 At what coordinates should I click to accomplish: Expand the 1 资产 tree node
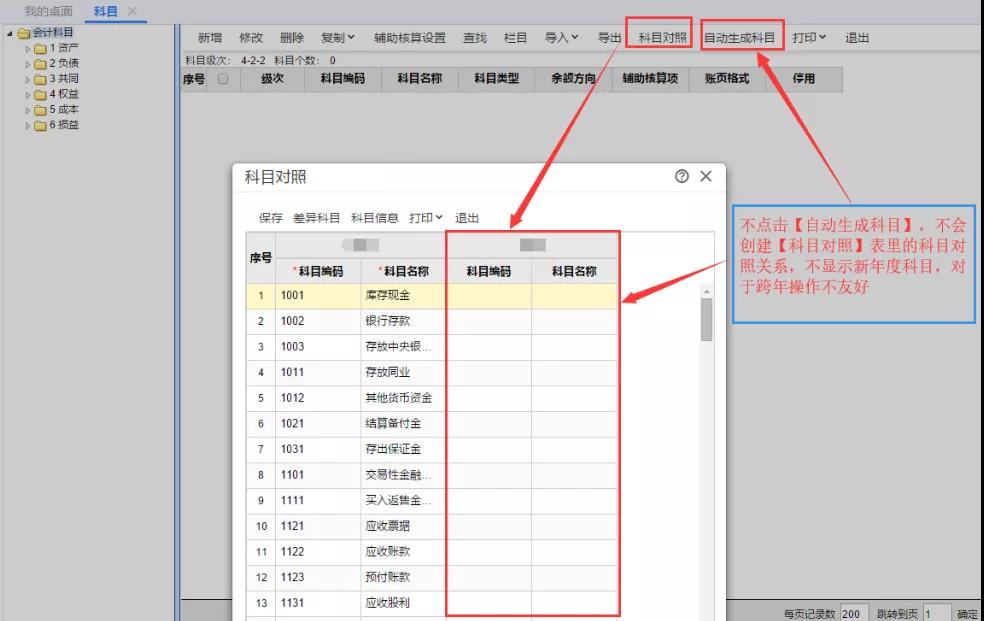coord(28,48)
